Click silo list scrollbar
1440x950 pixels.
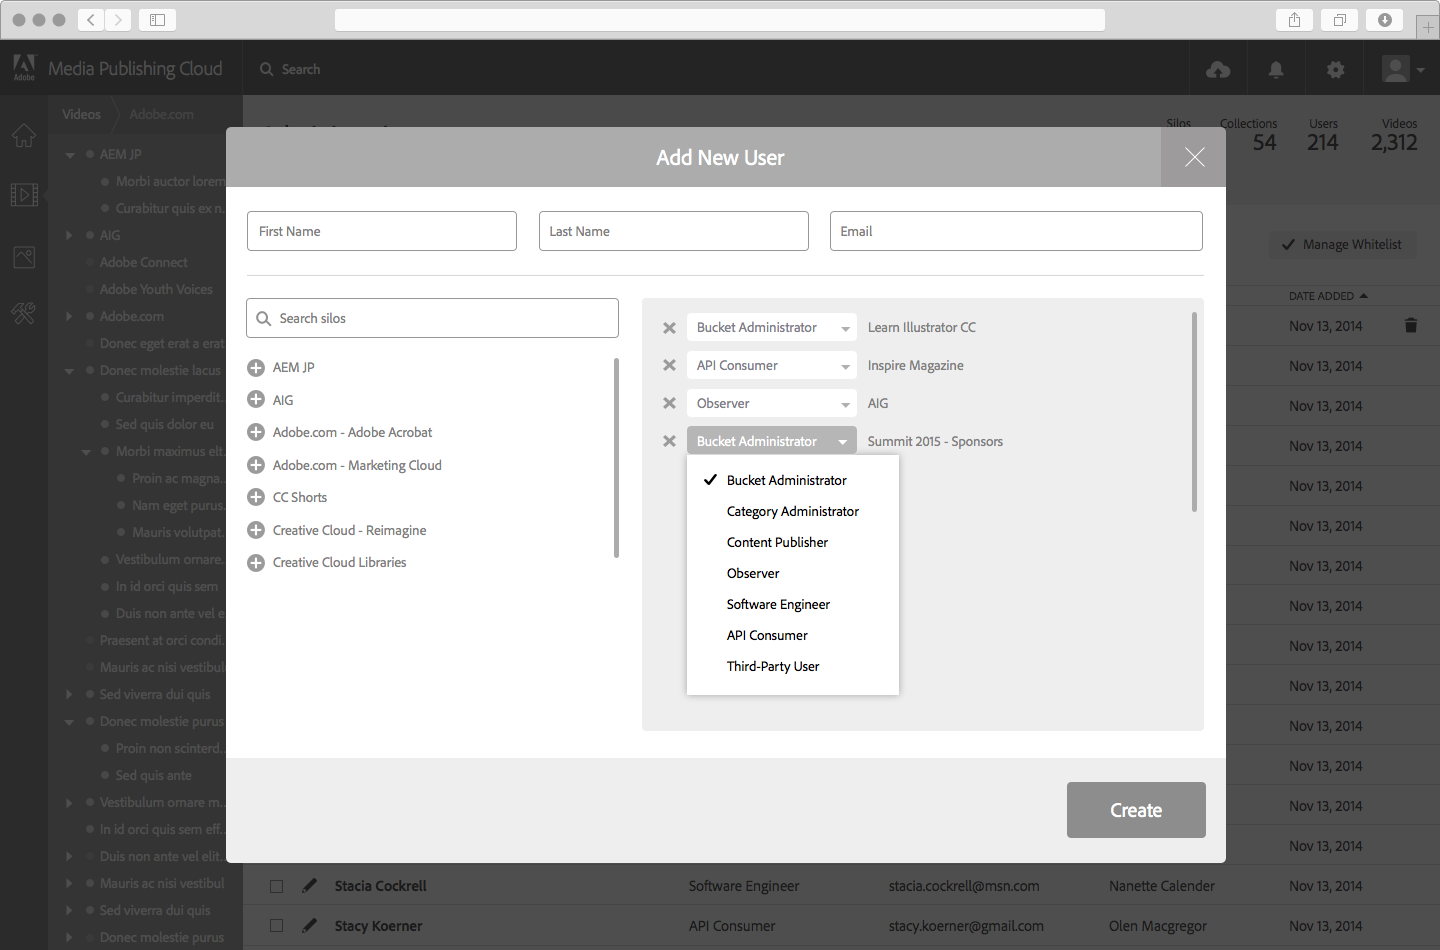(616, 457)
